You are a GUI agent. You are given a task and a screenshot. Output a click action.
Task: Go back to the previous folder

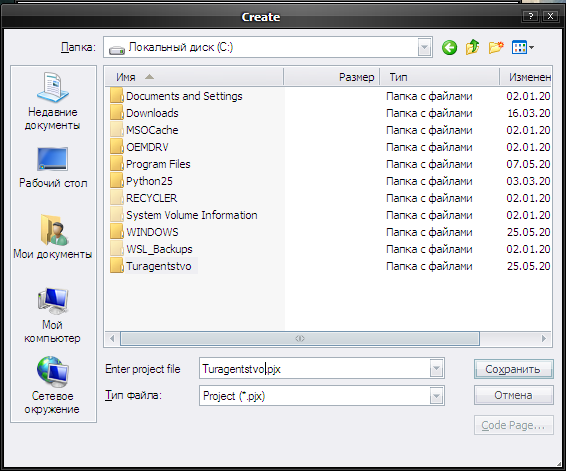click(x=449, y=47)
